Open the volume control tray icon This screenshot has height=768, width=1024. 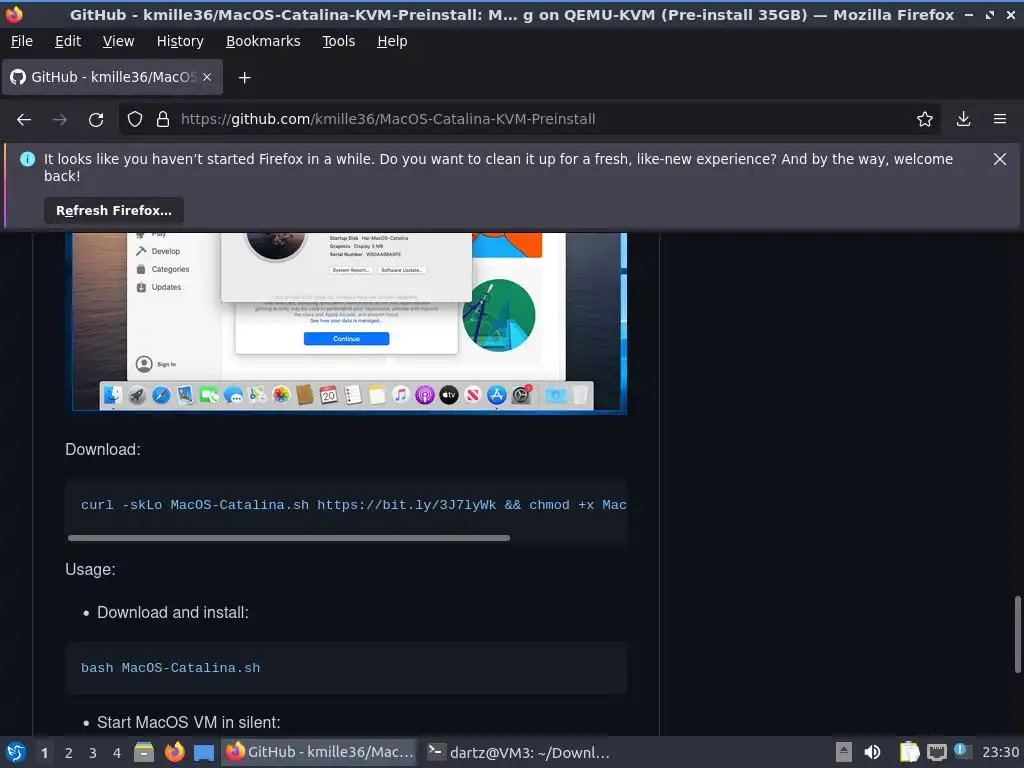pyautogui.click(x=872, y=752)
